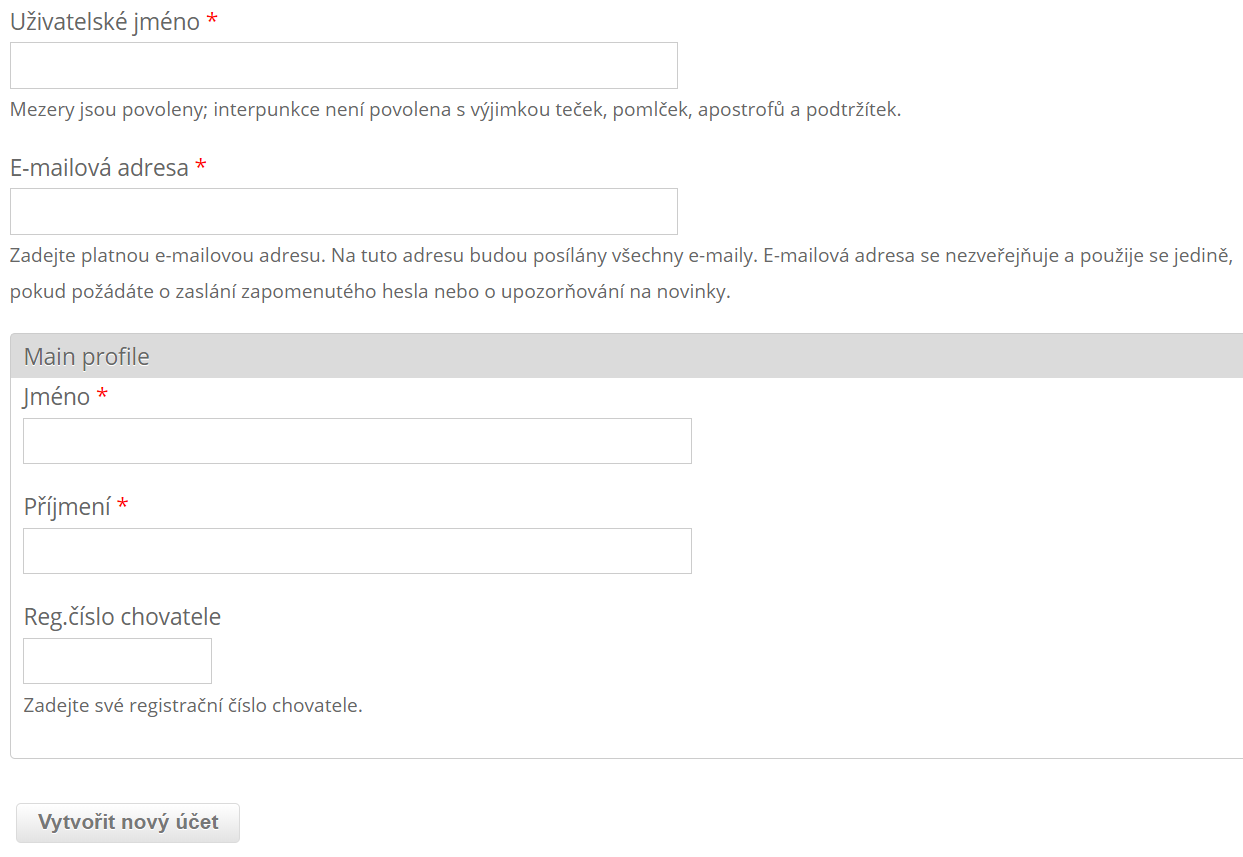The width and height of the screenshot is (1243, 857).
Task: Focus the E-mailová adresa input box
Action: click(x=343, y=212)
